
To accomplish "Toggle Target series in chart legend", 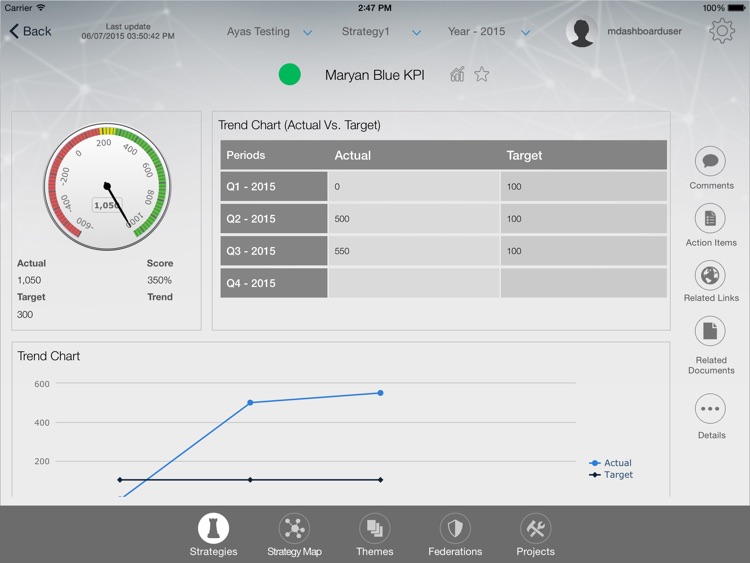I will pos(611,475).
